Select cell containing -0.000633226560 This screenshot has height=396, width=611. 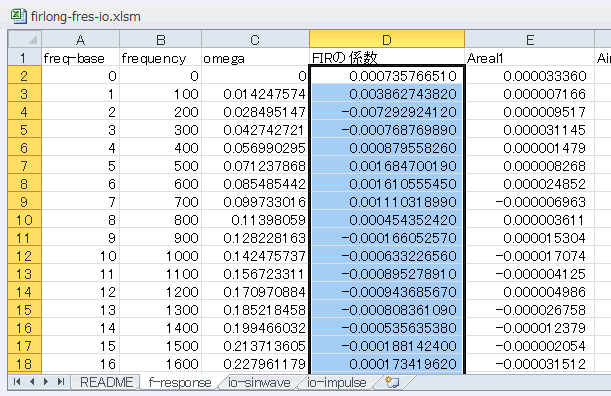387,256
